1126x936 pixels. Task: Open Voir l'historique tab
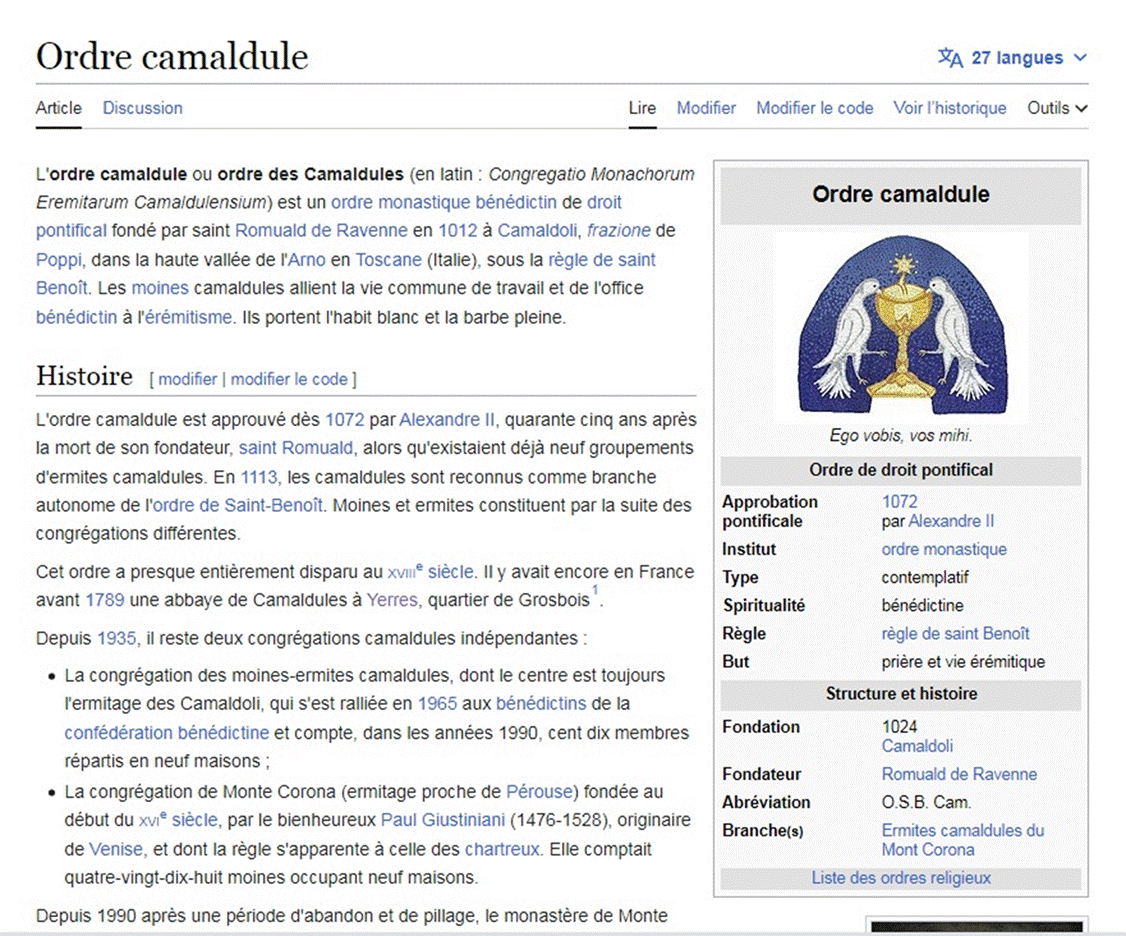click(x=949, y=108)
